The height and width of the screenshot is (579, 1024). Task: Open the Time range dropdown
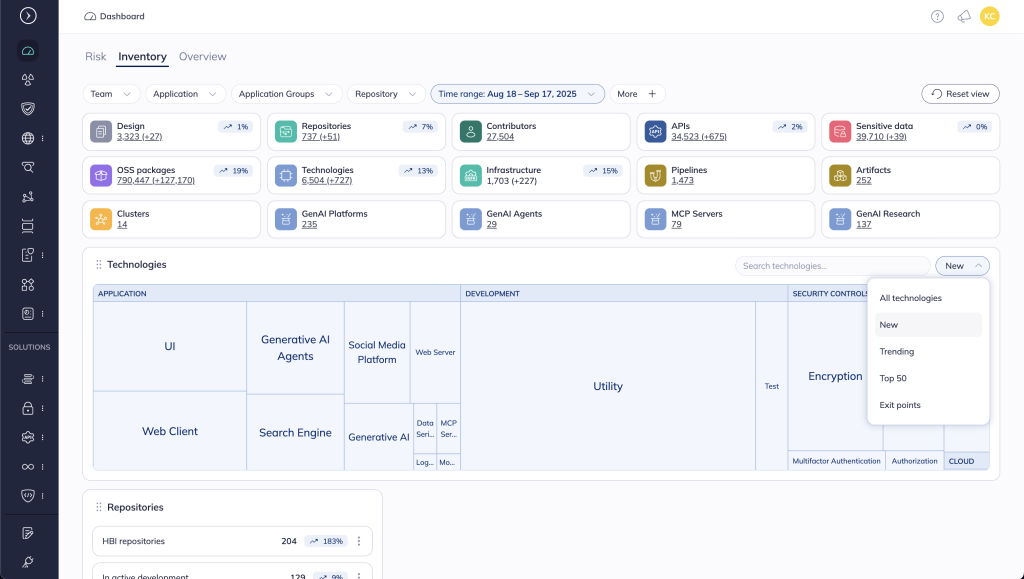tap(517, 94)
